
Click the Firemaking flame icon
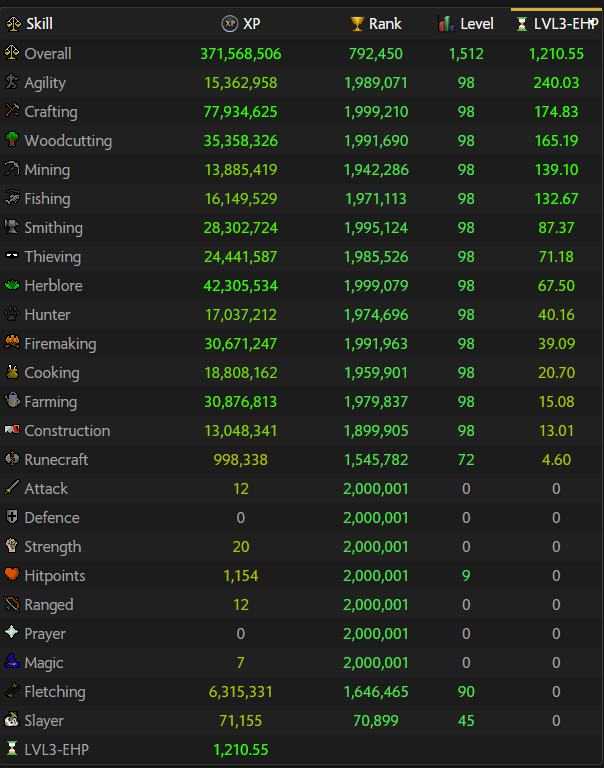tap(12, 342)
